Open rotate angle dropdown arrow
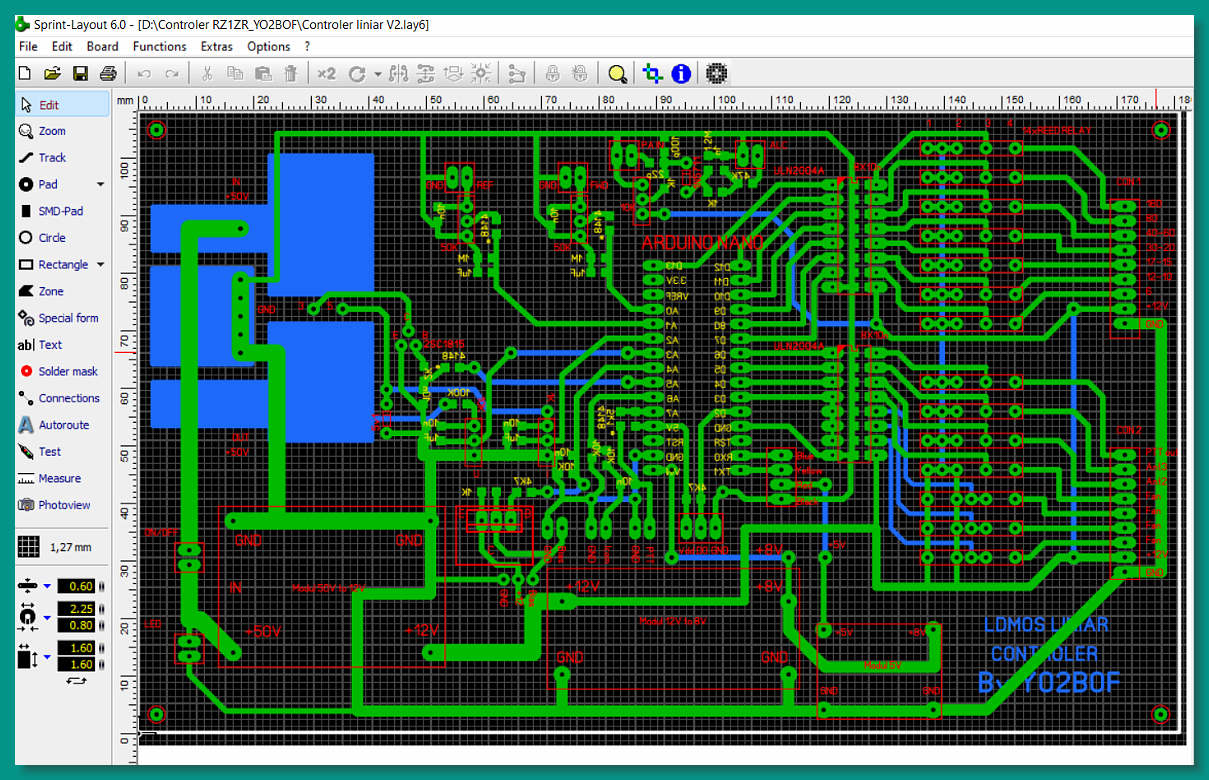This screenshot has width=1209, height=780. click(x=378, y=73)
